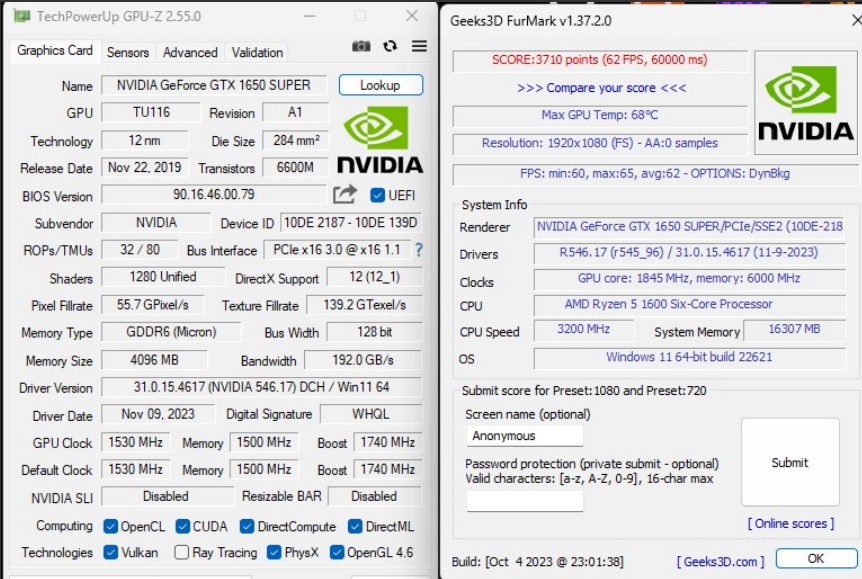Click the GPU-Z app icon in title bar

tap(21, 16)
